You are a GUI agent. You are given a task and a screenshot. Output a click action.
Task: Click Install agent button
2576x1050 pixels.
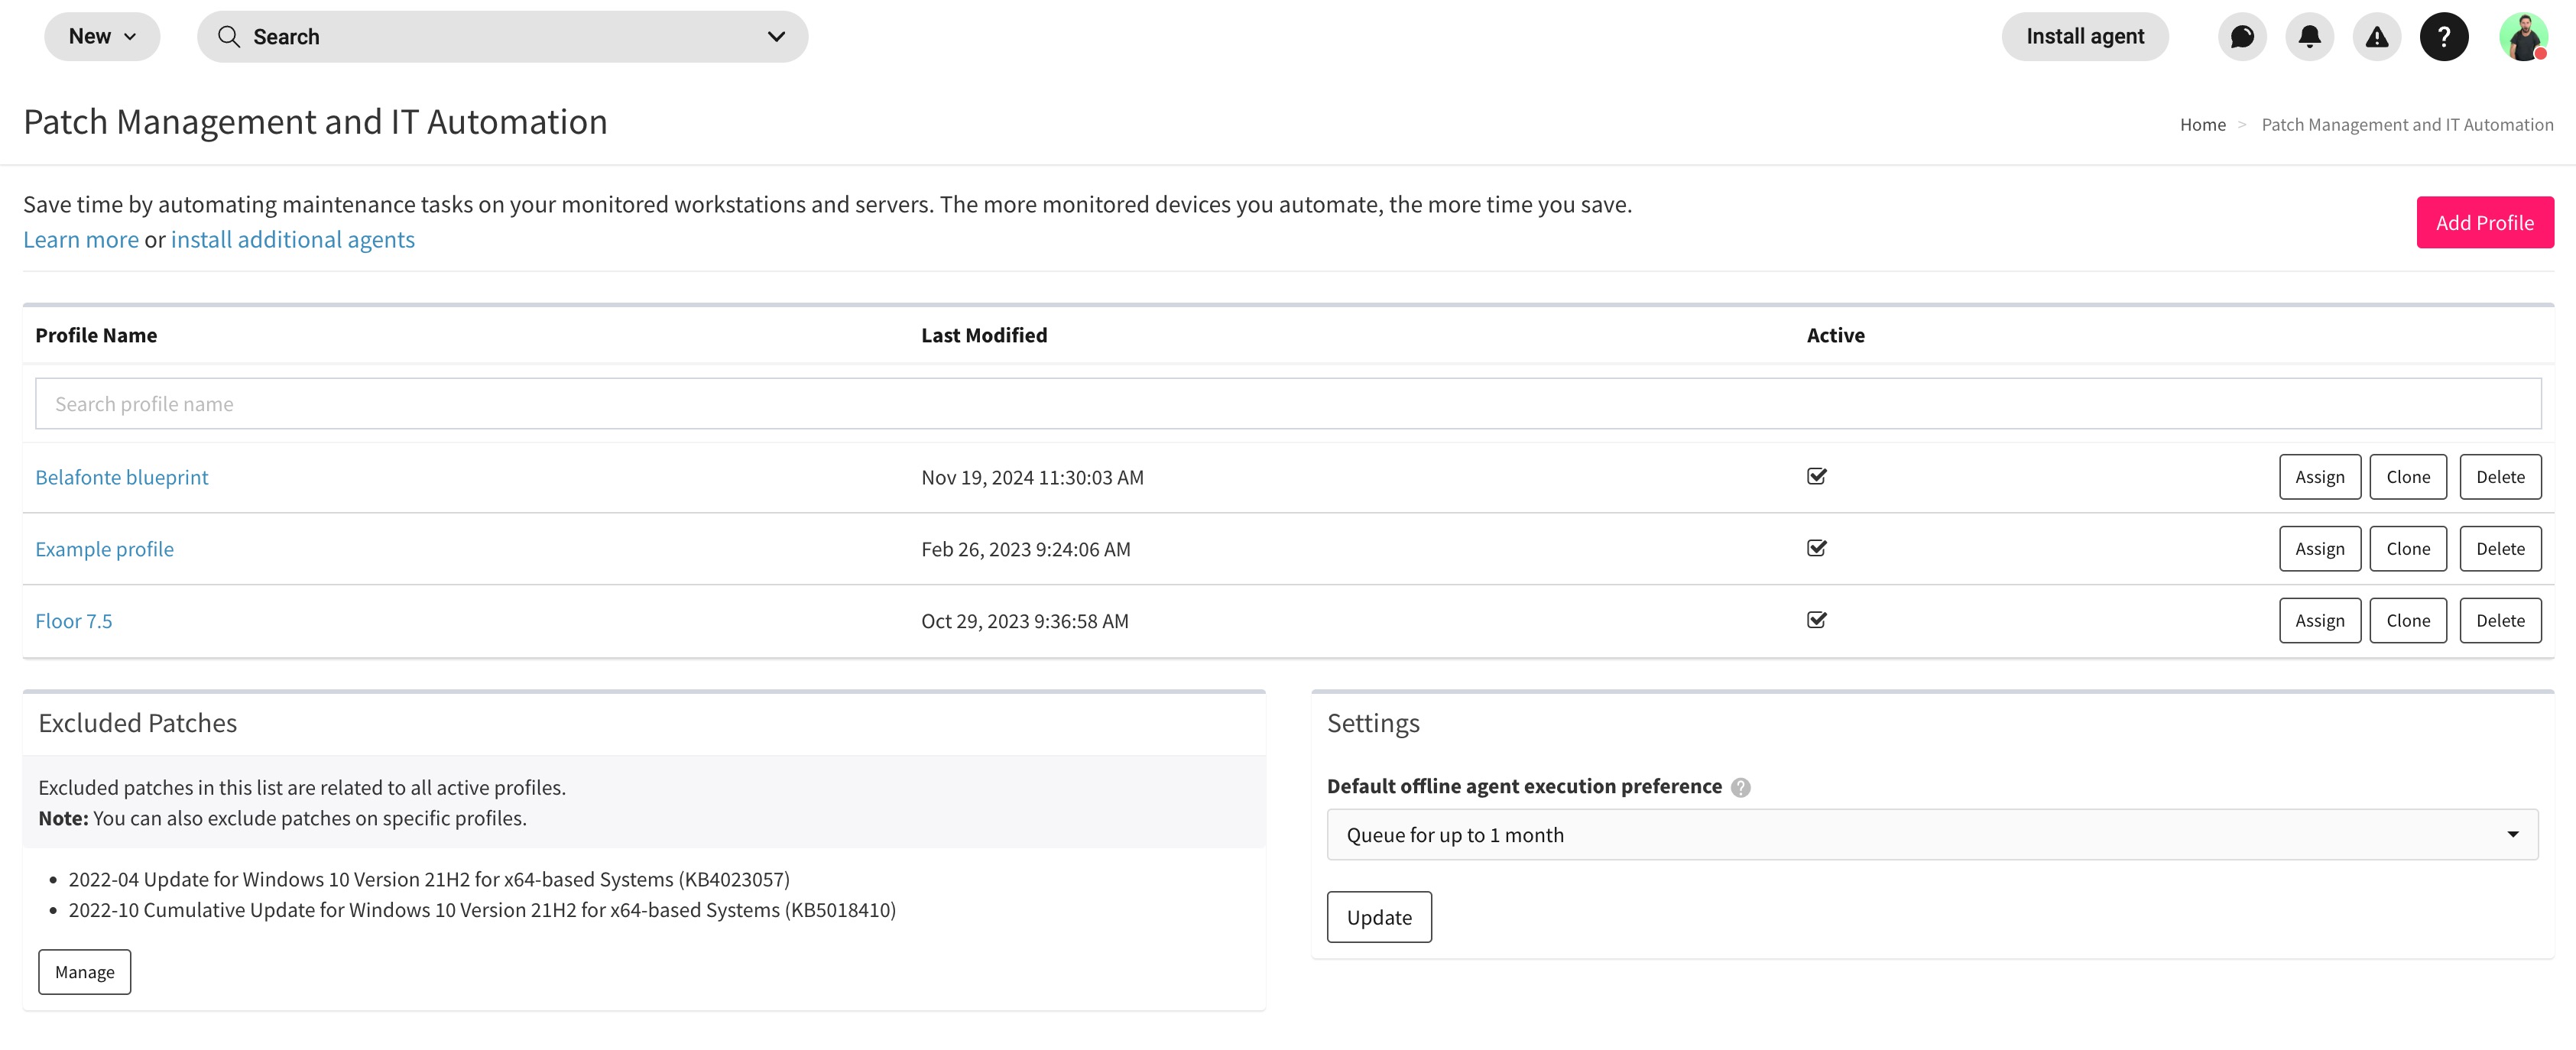point(2084,37)
